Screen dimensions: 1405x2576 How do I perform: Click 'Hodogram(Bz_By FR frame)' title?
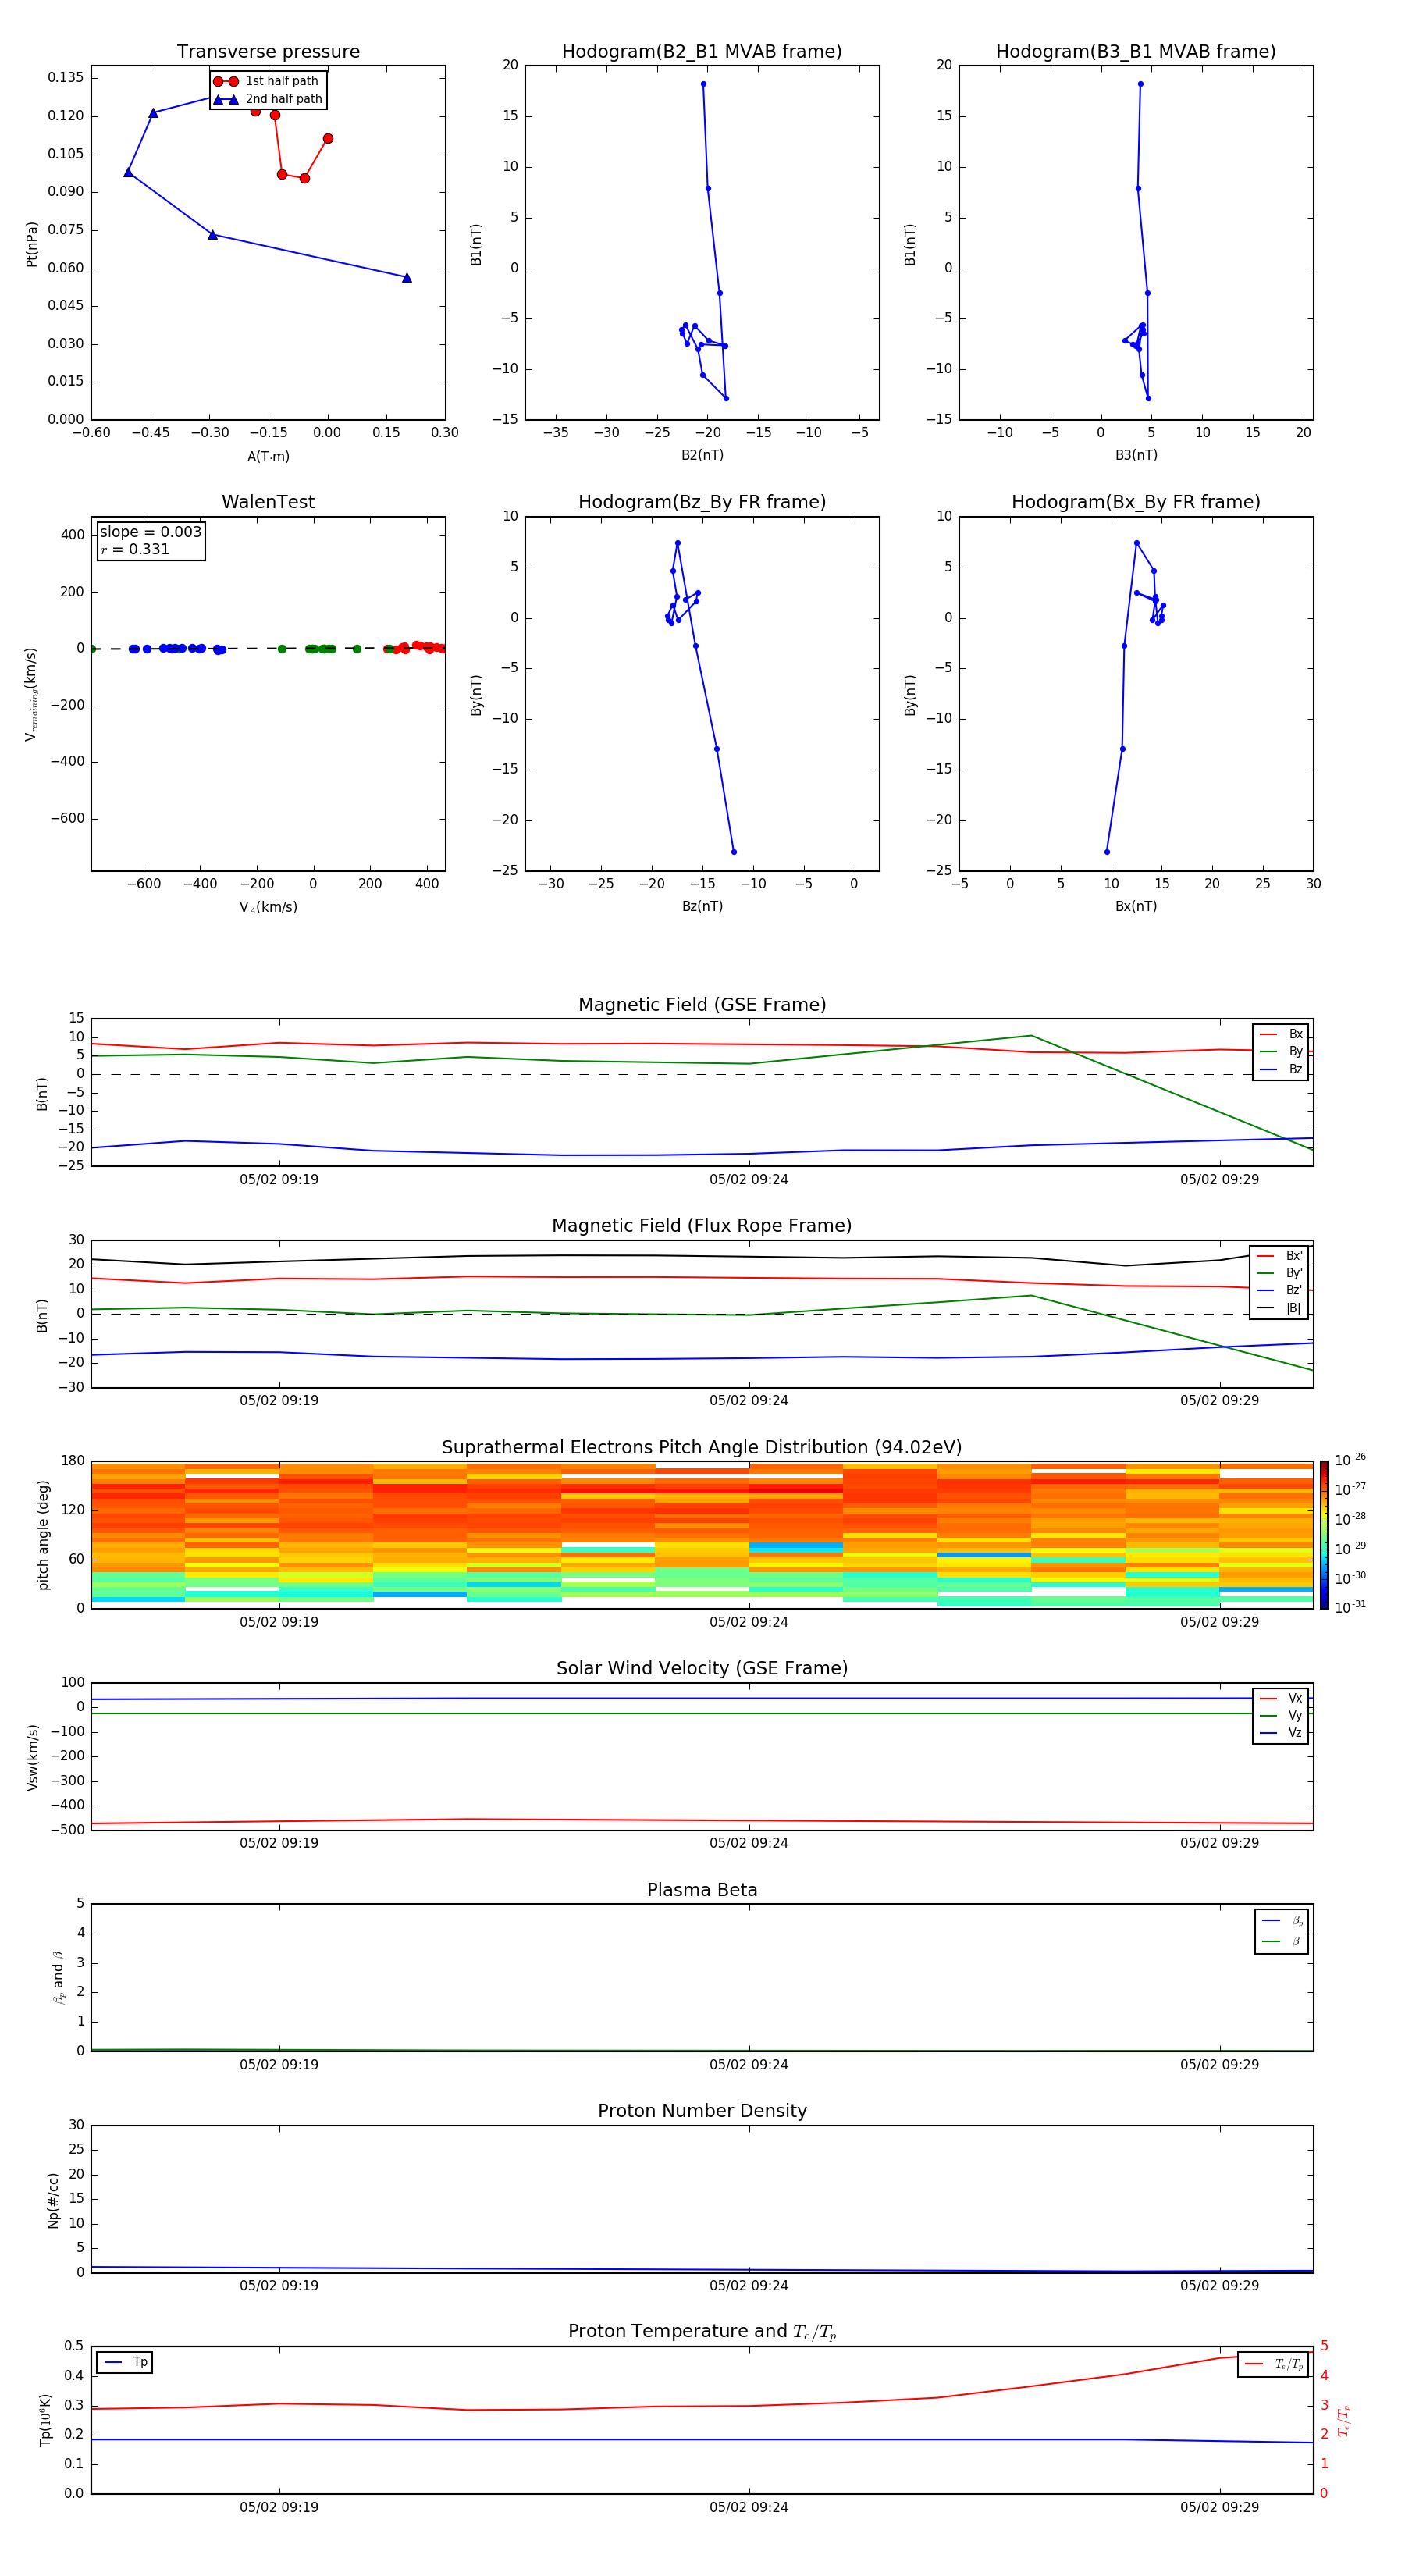click(702, 502)
